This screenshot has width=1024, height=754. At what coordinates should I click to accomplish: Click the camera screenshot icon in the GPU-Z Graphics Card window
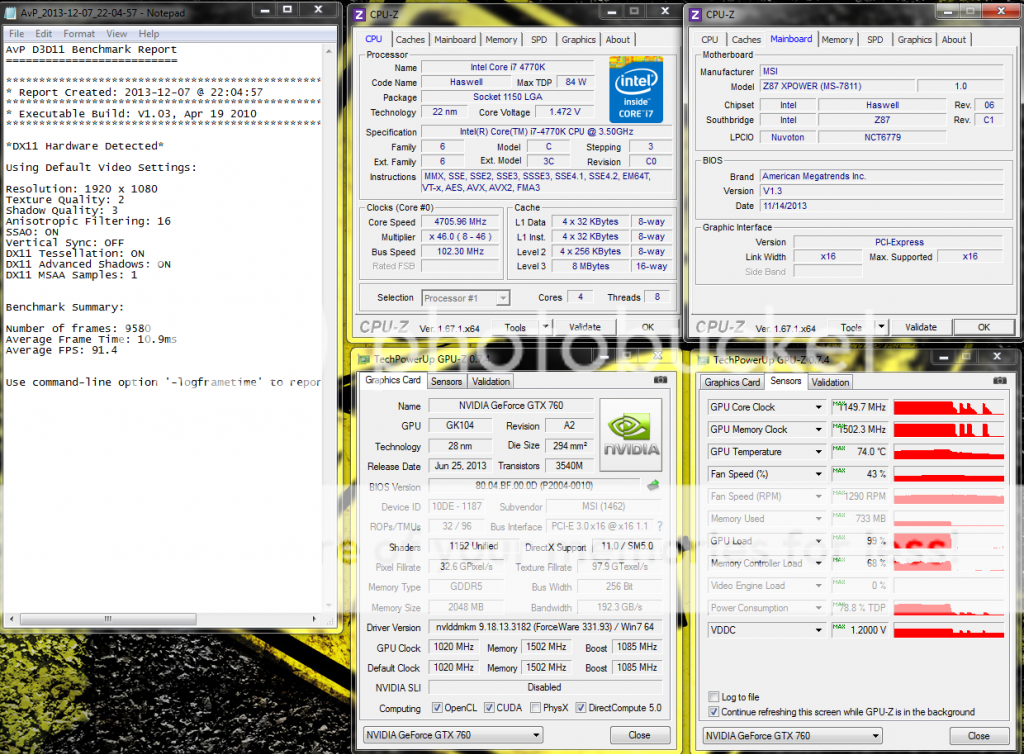click(659, 381)
